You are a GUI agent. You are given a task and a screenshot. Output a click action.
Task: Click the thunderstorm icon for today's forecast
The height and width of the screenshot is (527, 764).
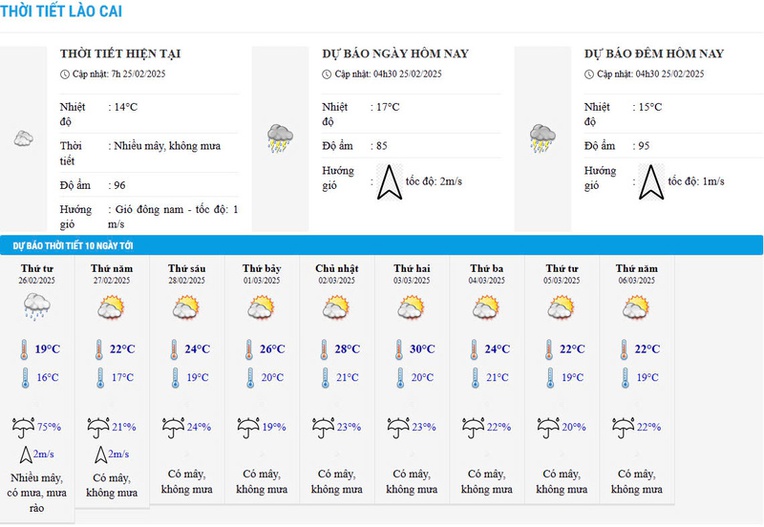click(280, 138)
